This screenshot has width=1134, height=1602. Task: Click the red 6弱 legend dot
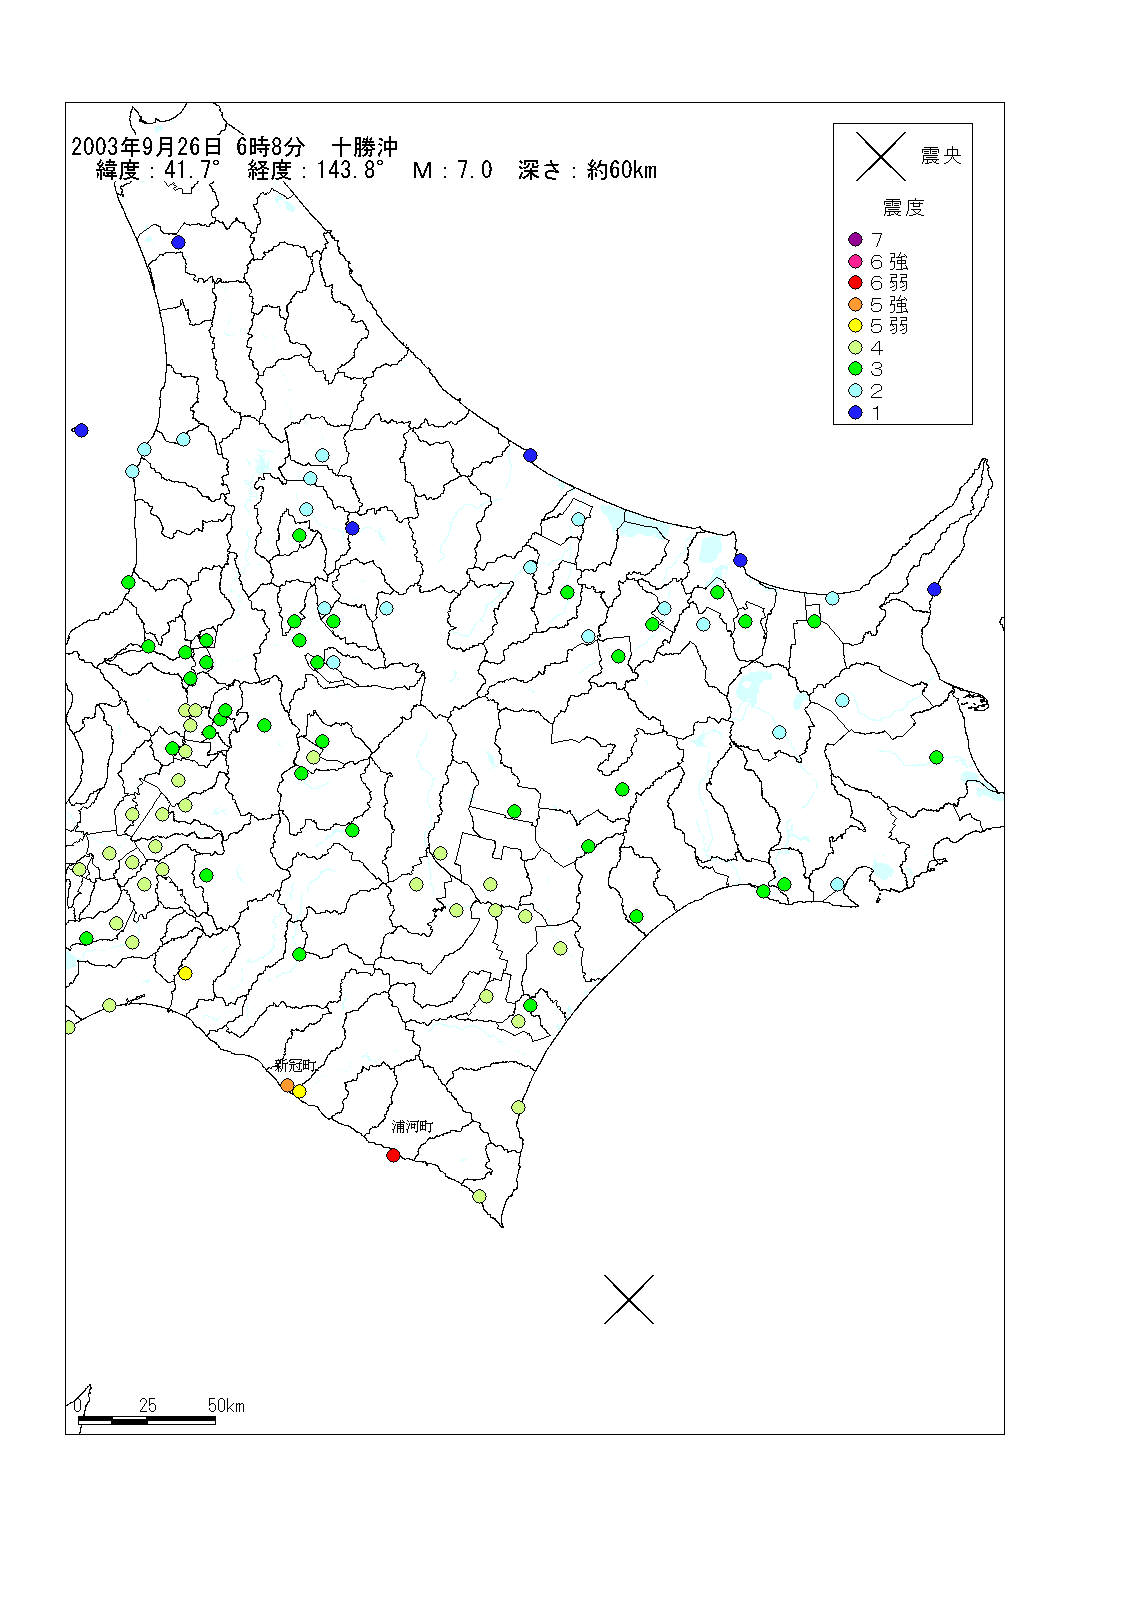pyautogui.click(x=855, y=282)
